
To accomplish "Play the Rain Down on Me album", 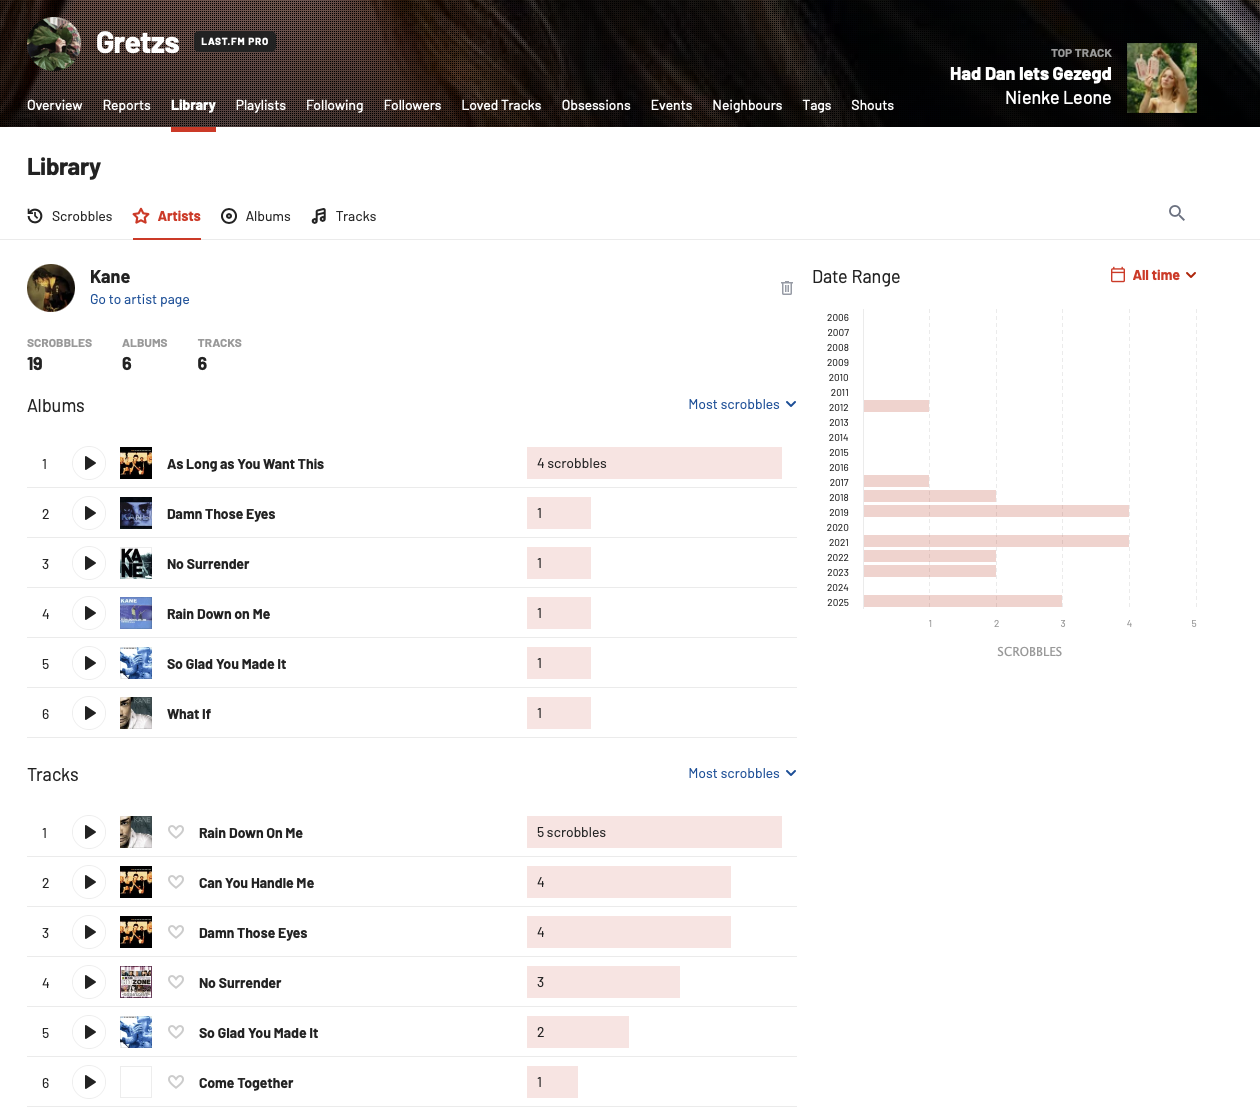I will (x=89, y=613).
